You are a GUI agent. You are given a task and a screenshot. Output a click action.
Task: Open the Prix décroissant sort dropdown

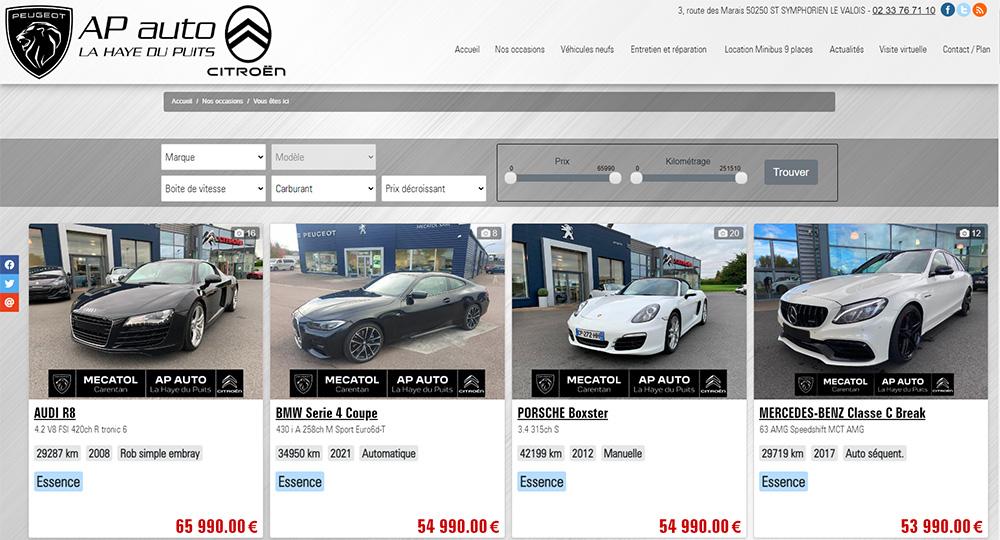pyautogui.click(x=433, y=188)
